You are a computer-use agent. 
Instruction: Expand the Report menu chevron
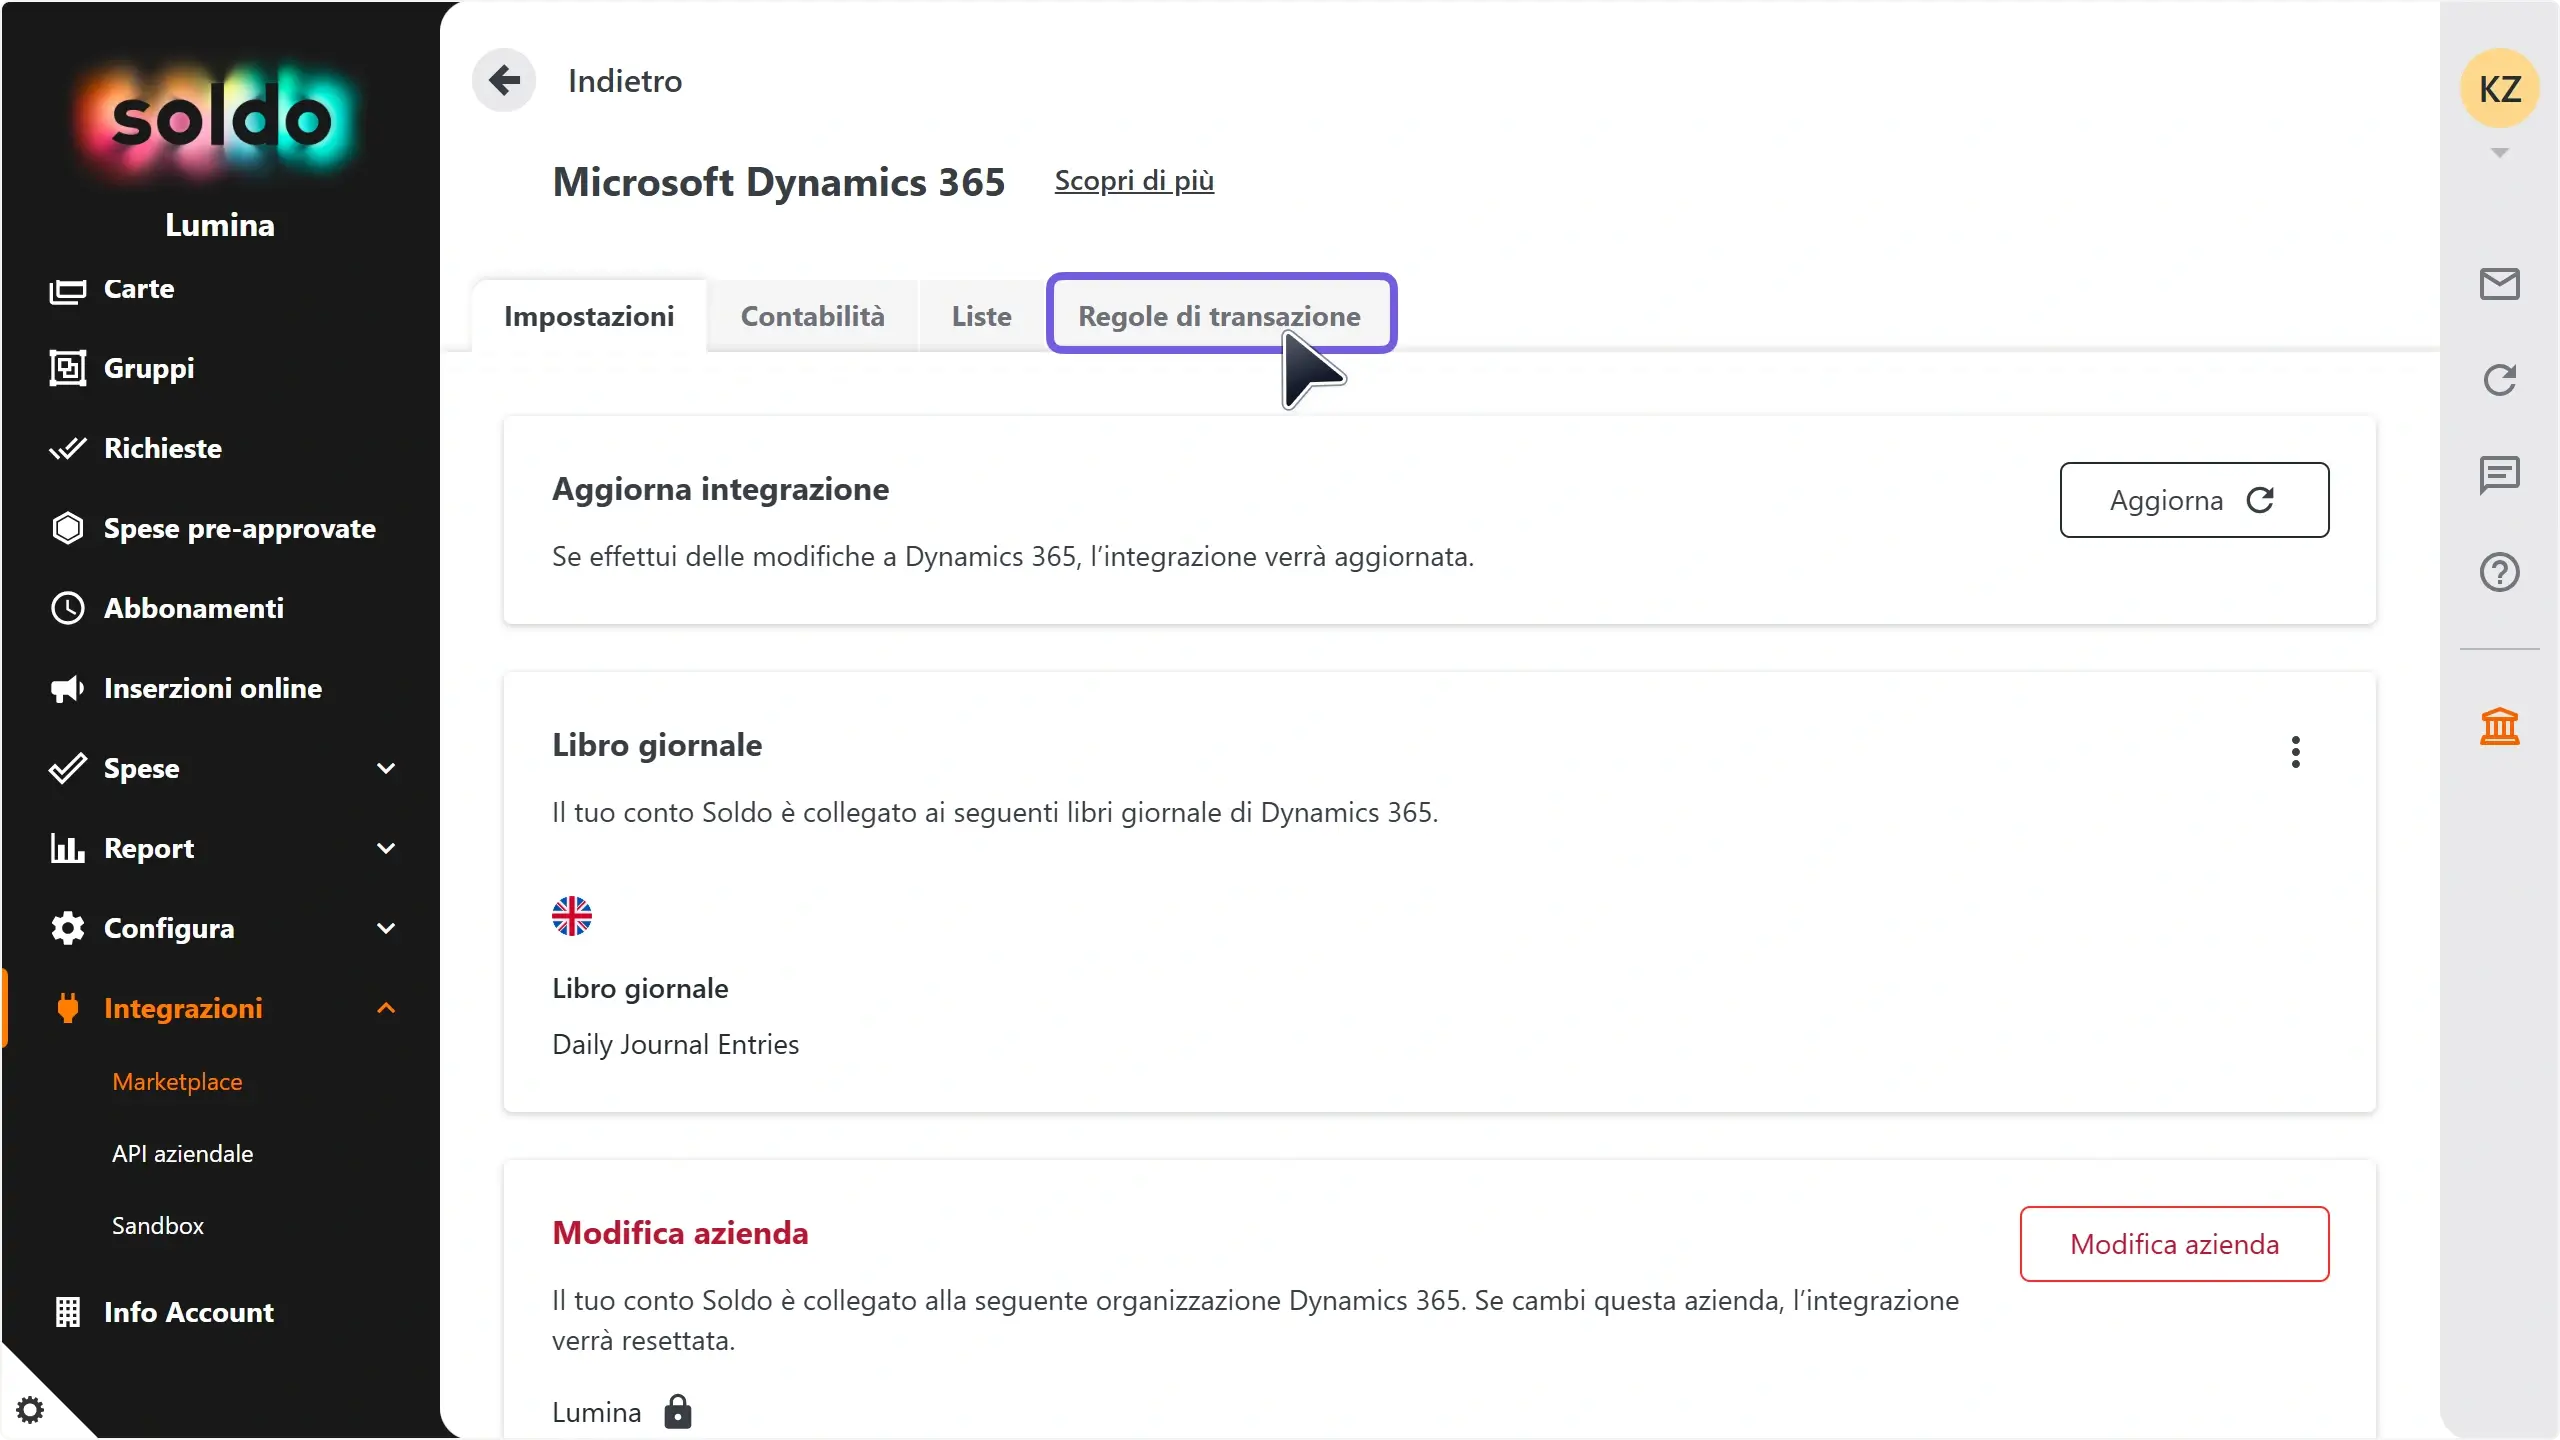(x=386, y=848)
